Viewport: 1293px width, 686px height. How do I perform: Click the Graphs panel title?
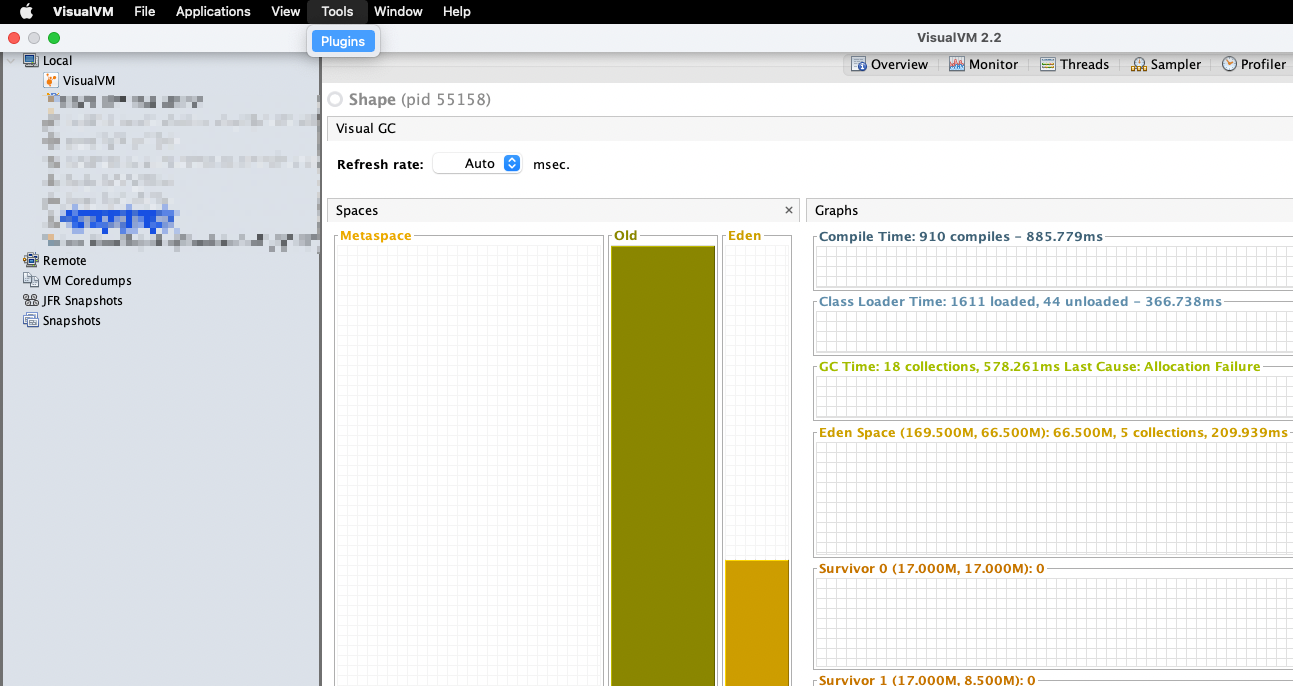pos(836,210)
